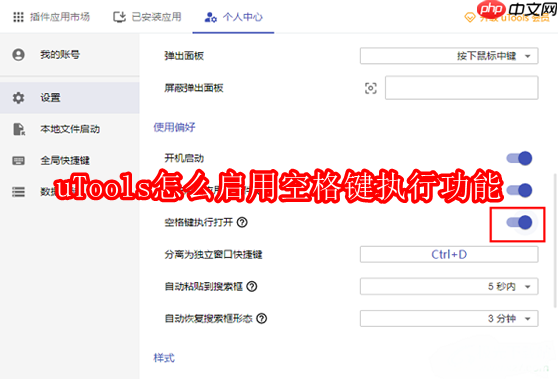Toggle the 空格键执行打开 switch
This screenshot has width=558, height=379.
(x=519, y=222)
